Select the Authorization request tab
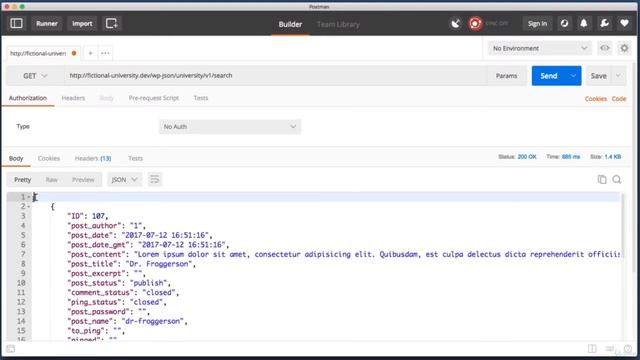The width and height of the screenshot is (640, 360). (x=28, y=98)
